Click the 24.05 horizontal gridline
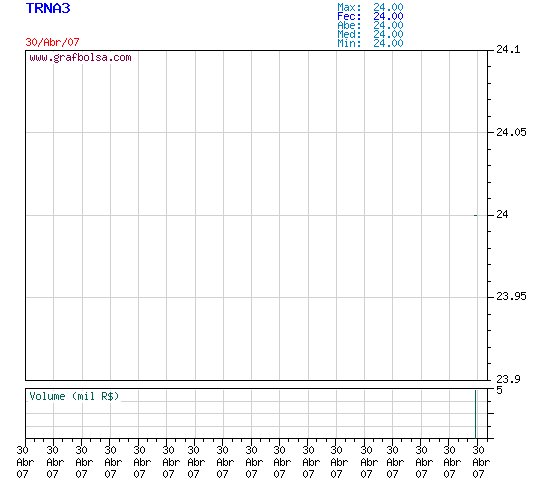Screen dimensions: 545x490 tap(257, 132)
